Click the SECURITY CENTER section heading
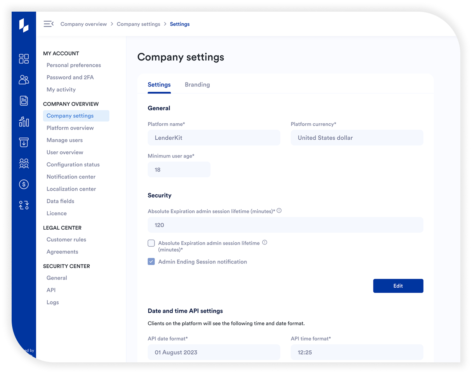The image size is (472, 374). [x=66, y=266]
